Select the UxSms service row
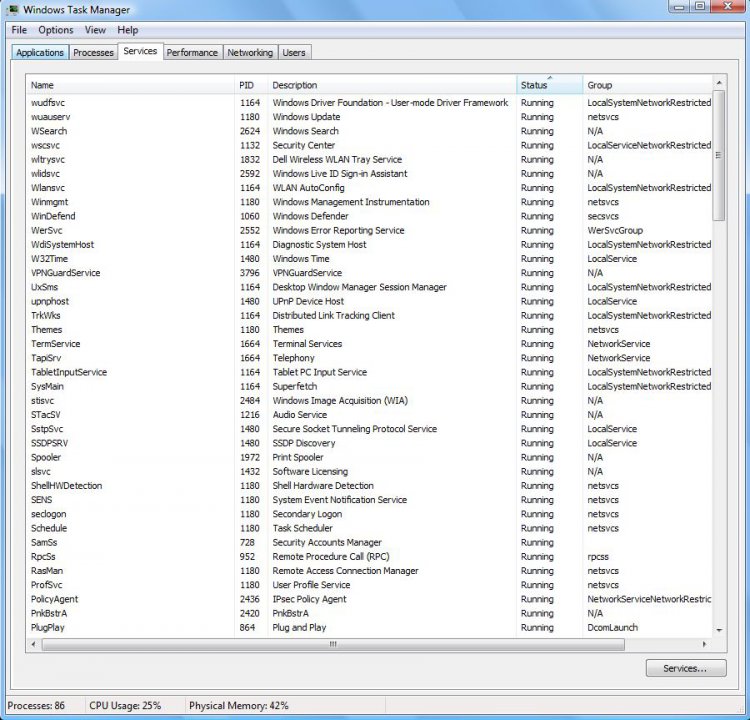 [369, 287]
